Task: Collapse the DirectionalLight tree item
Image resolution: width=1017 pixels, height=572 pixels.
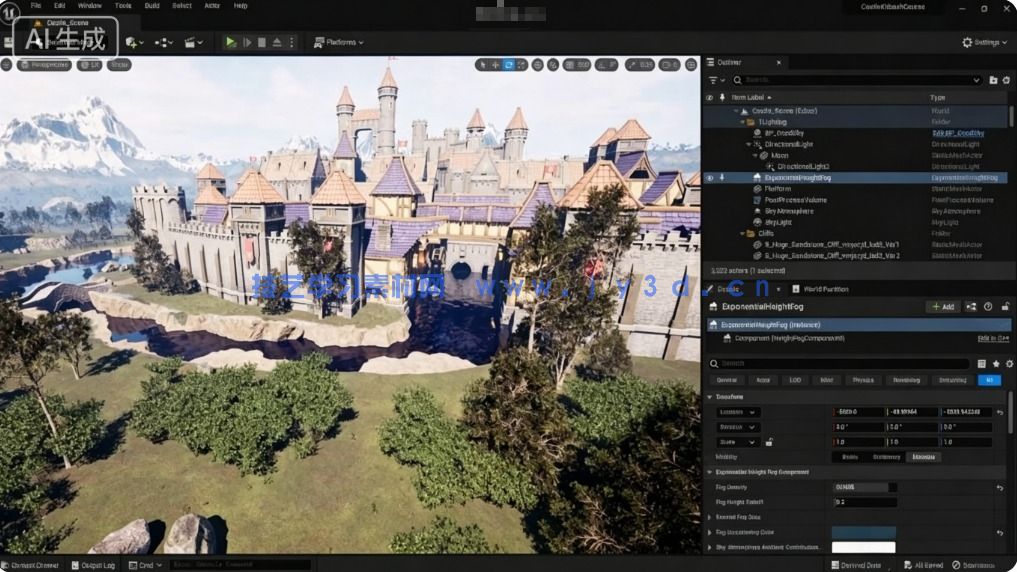Action: click(x=748, y=145)
